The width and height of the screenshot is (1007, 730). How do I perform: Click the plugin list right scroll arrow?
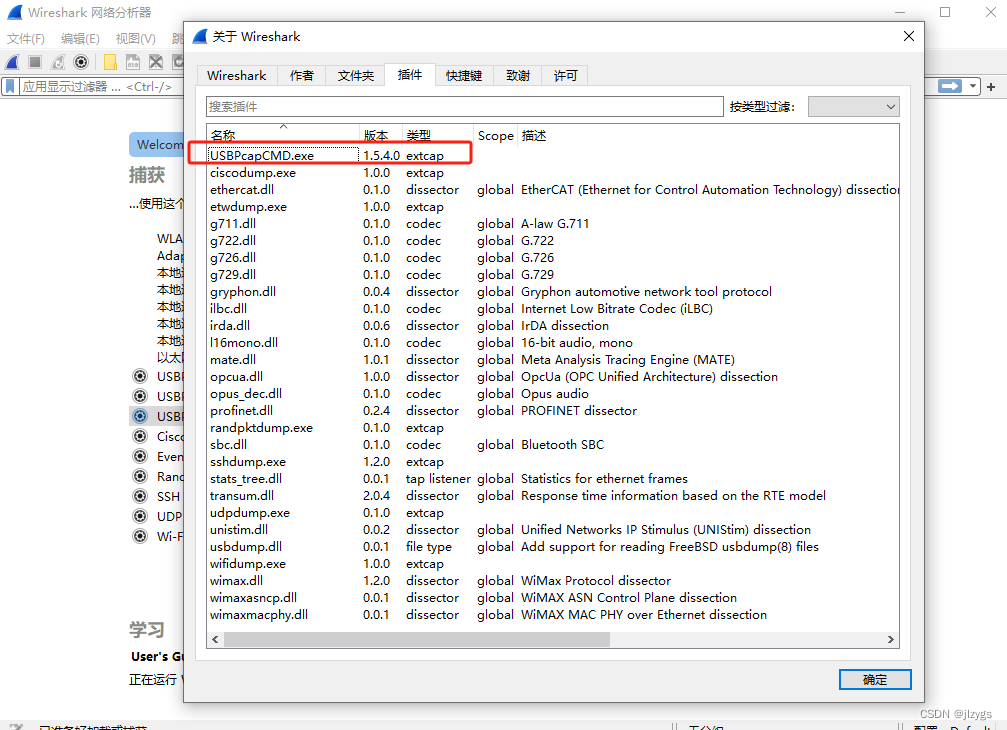[890, 639]
